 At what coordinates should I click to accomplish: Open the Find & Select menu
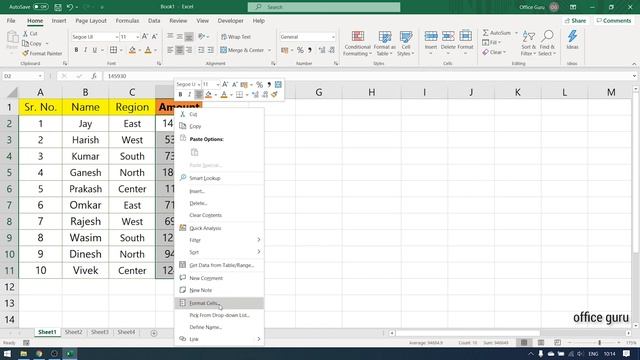click(547, 43)
